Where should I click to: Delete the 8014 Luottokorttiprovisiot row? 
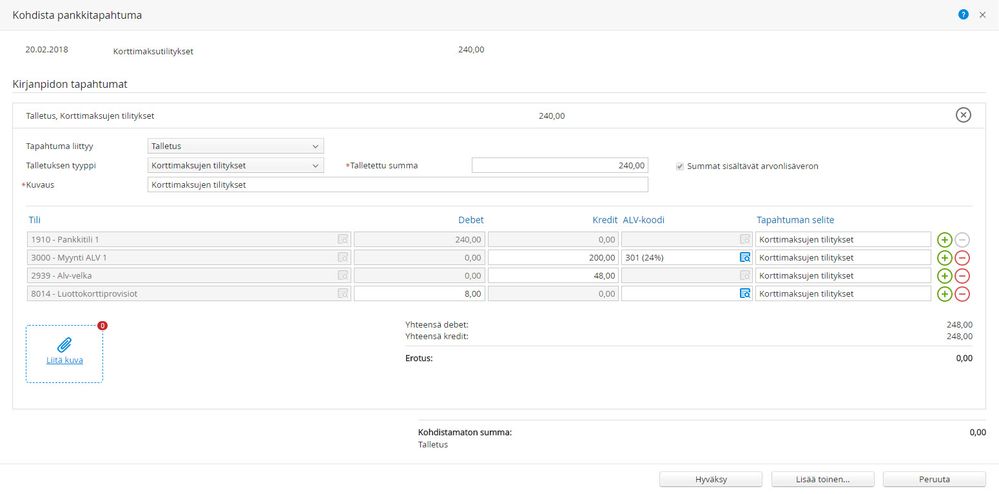pyautogui.click(x=963, y=294)
